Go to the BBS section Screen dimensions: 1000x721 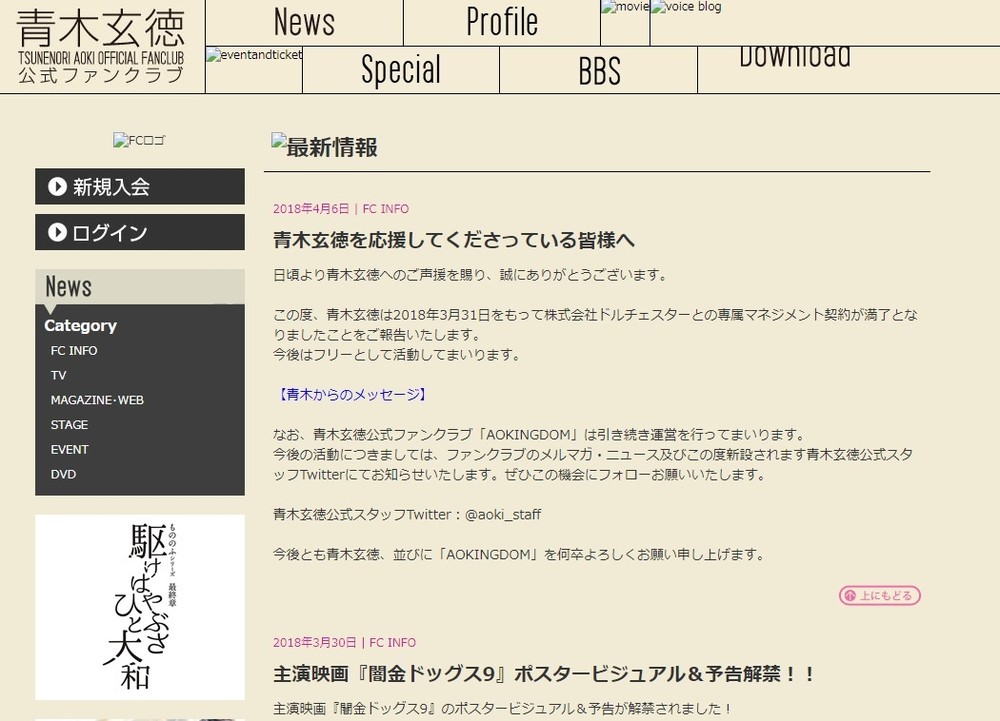click(x=597, y=70)
